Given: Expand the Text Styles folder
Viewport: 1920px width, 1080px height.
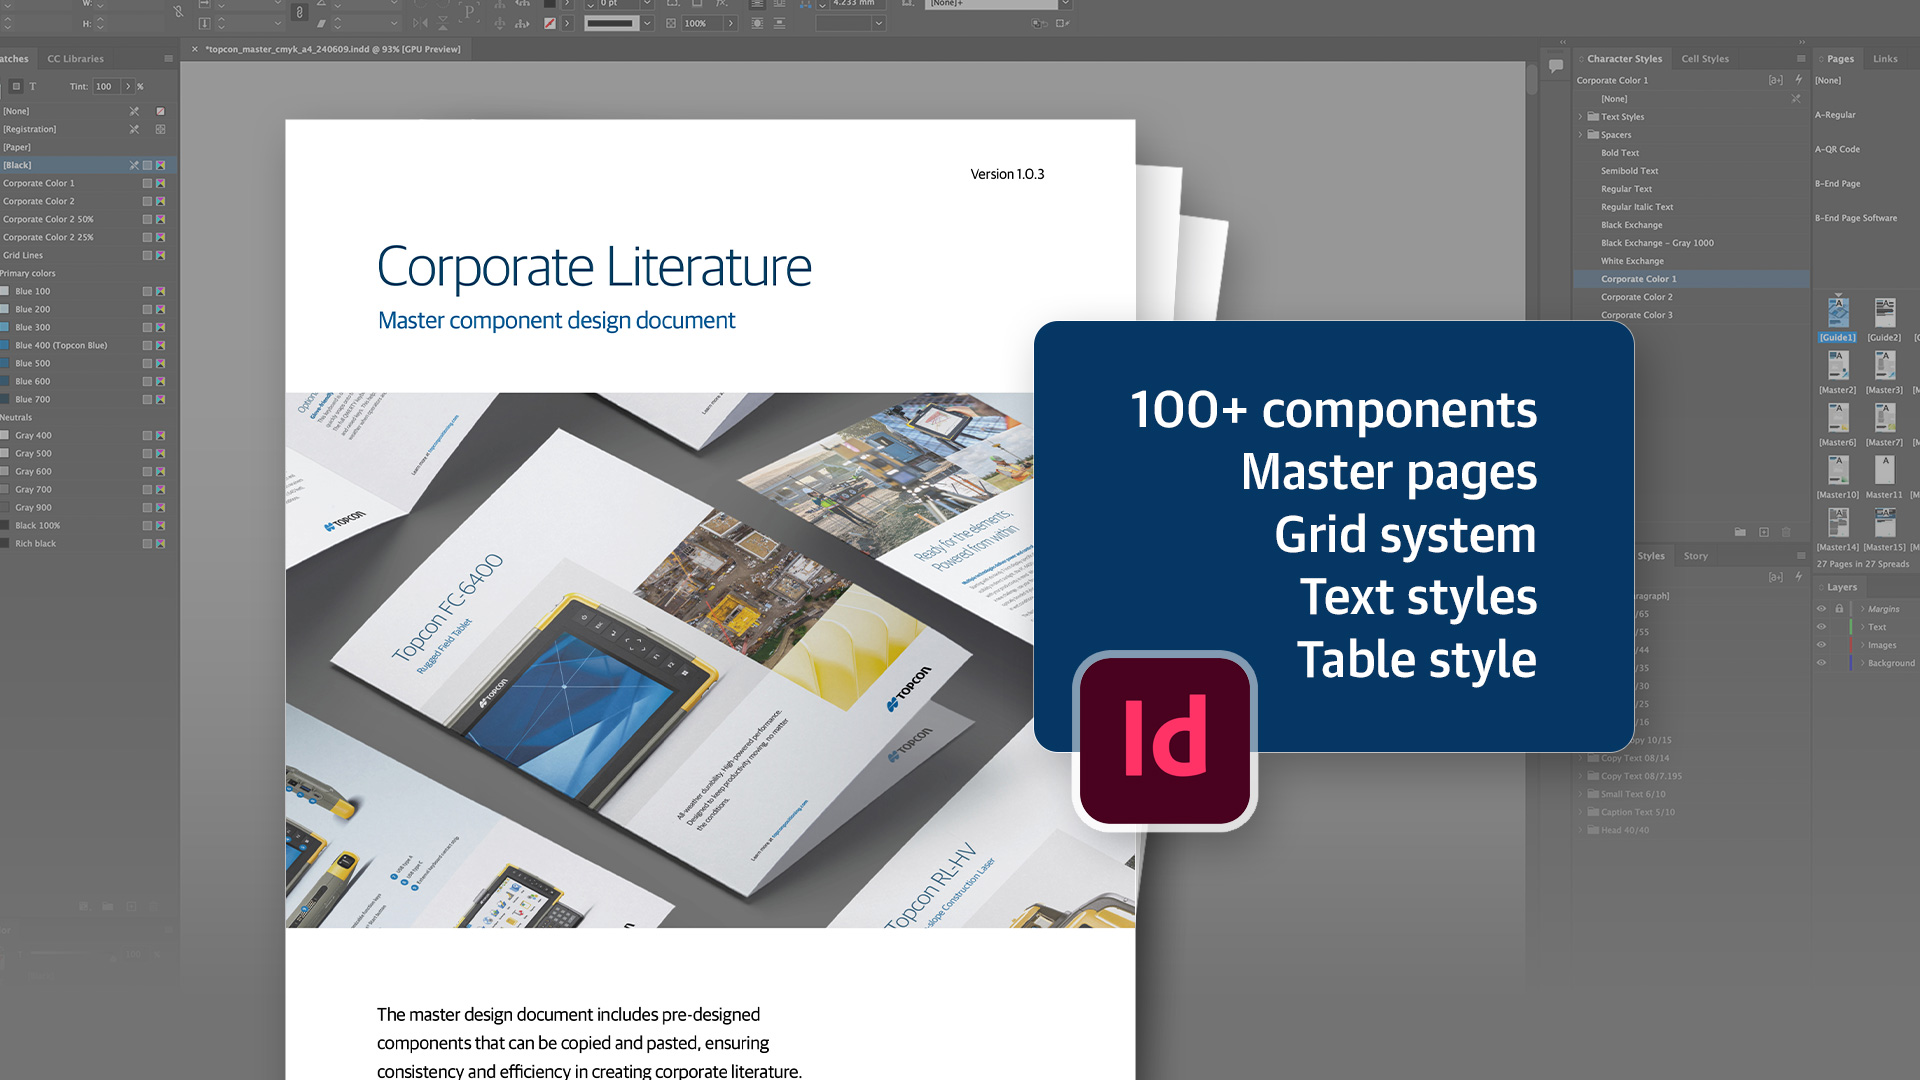Looking at the screenshot, I should click(x=1581, y=117).
